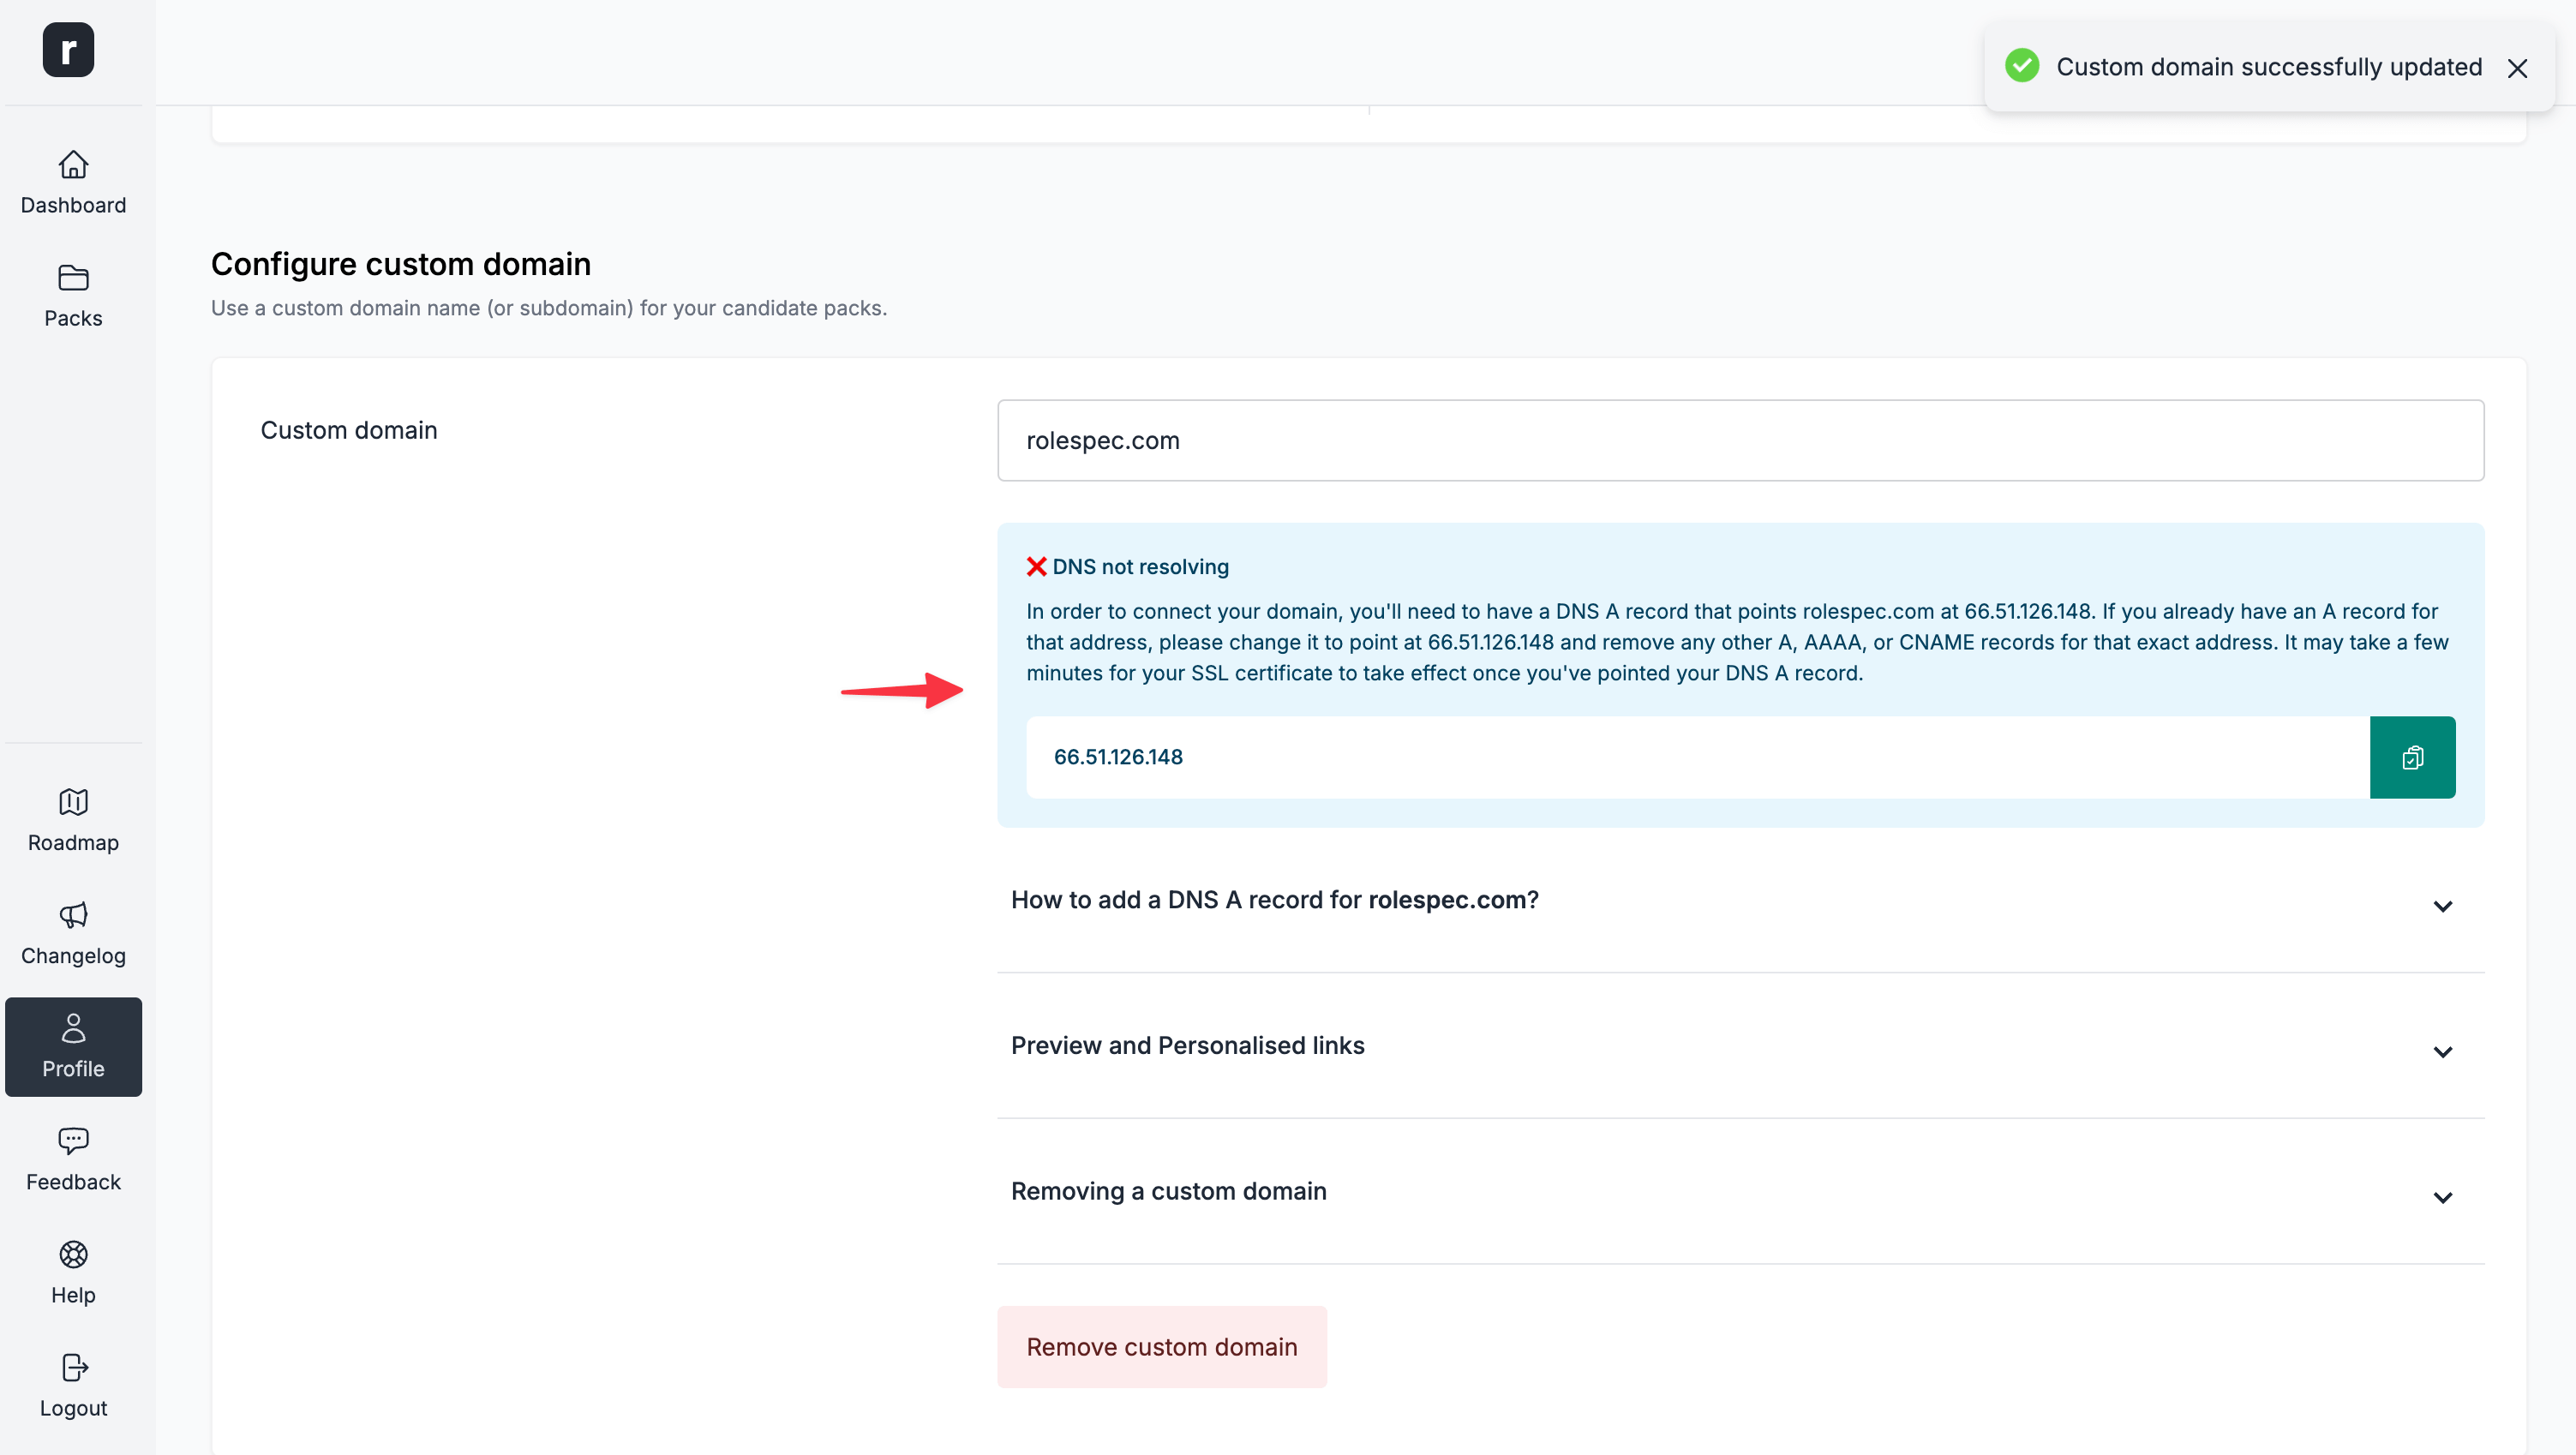Open Roadmap using the map icon
2576x1455 pixels.
click(73, 802)
